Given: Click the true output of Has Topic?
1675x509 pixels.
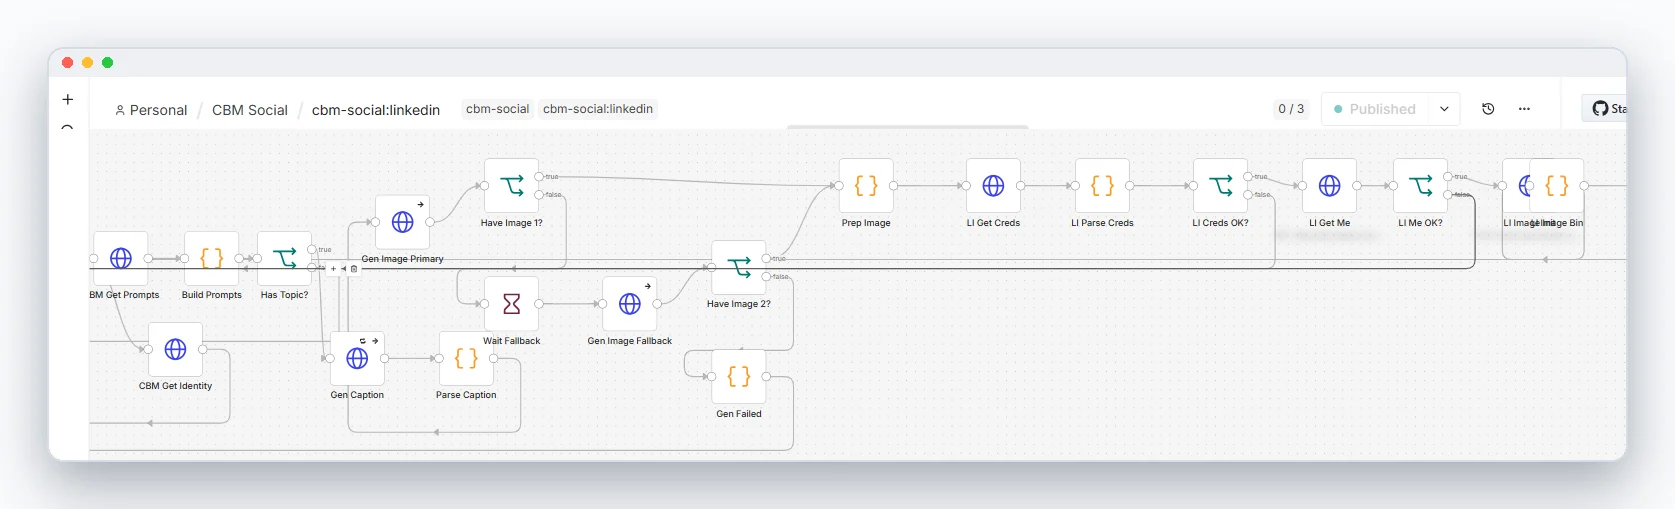Looking at the screenshot, I should coord(312,250).
